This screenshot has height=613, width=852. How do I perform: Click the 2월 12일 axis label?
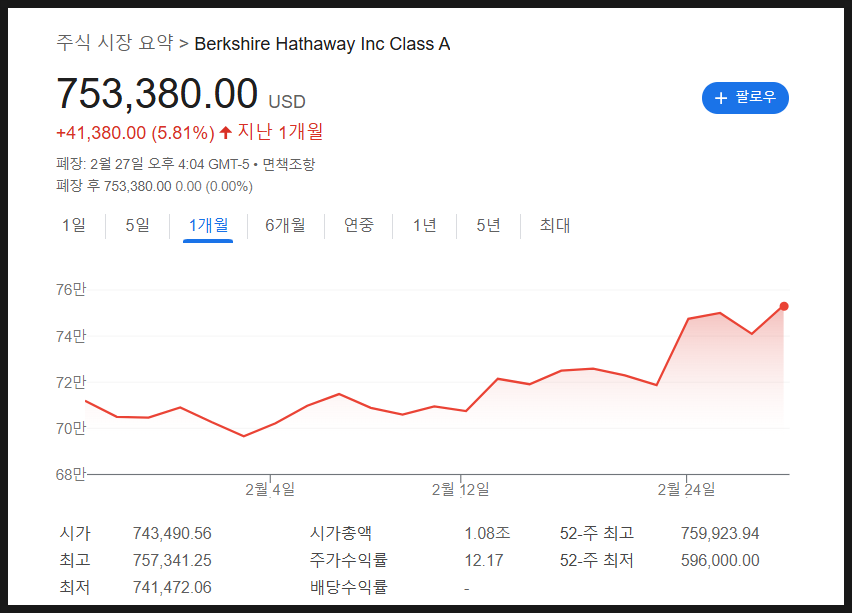pos(461,490)
